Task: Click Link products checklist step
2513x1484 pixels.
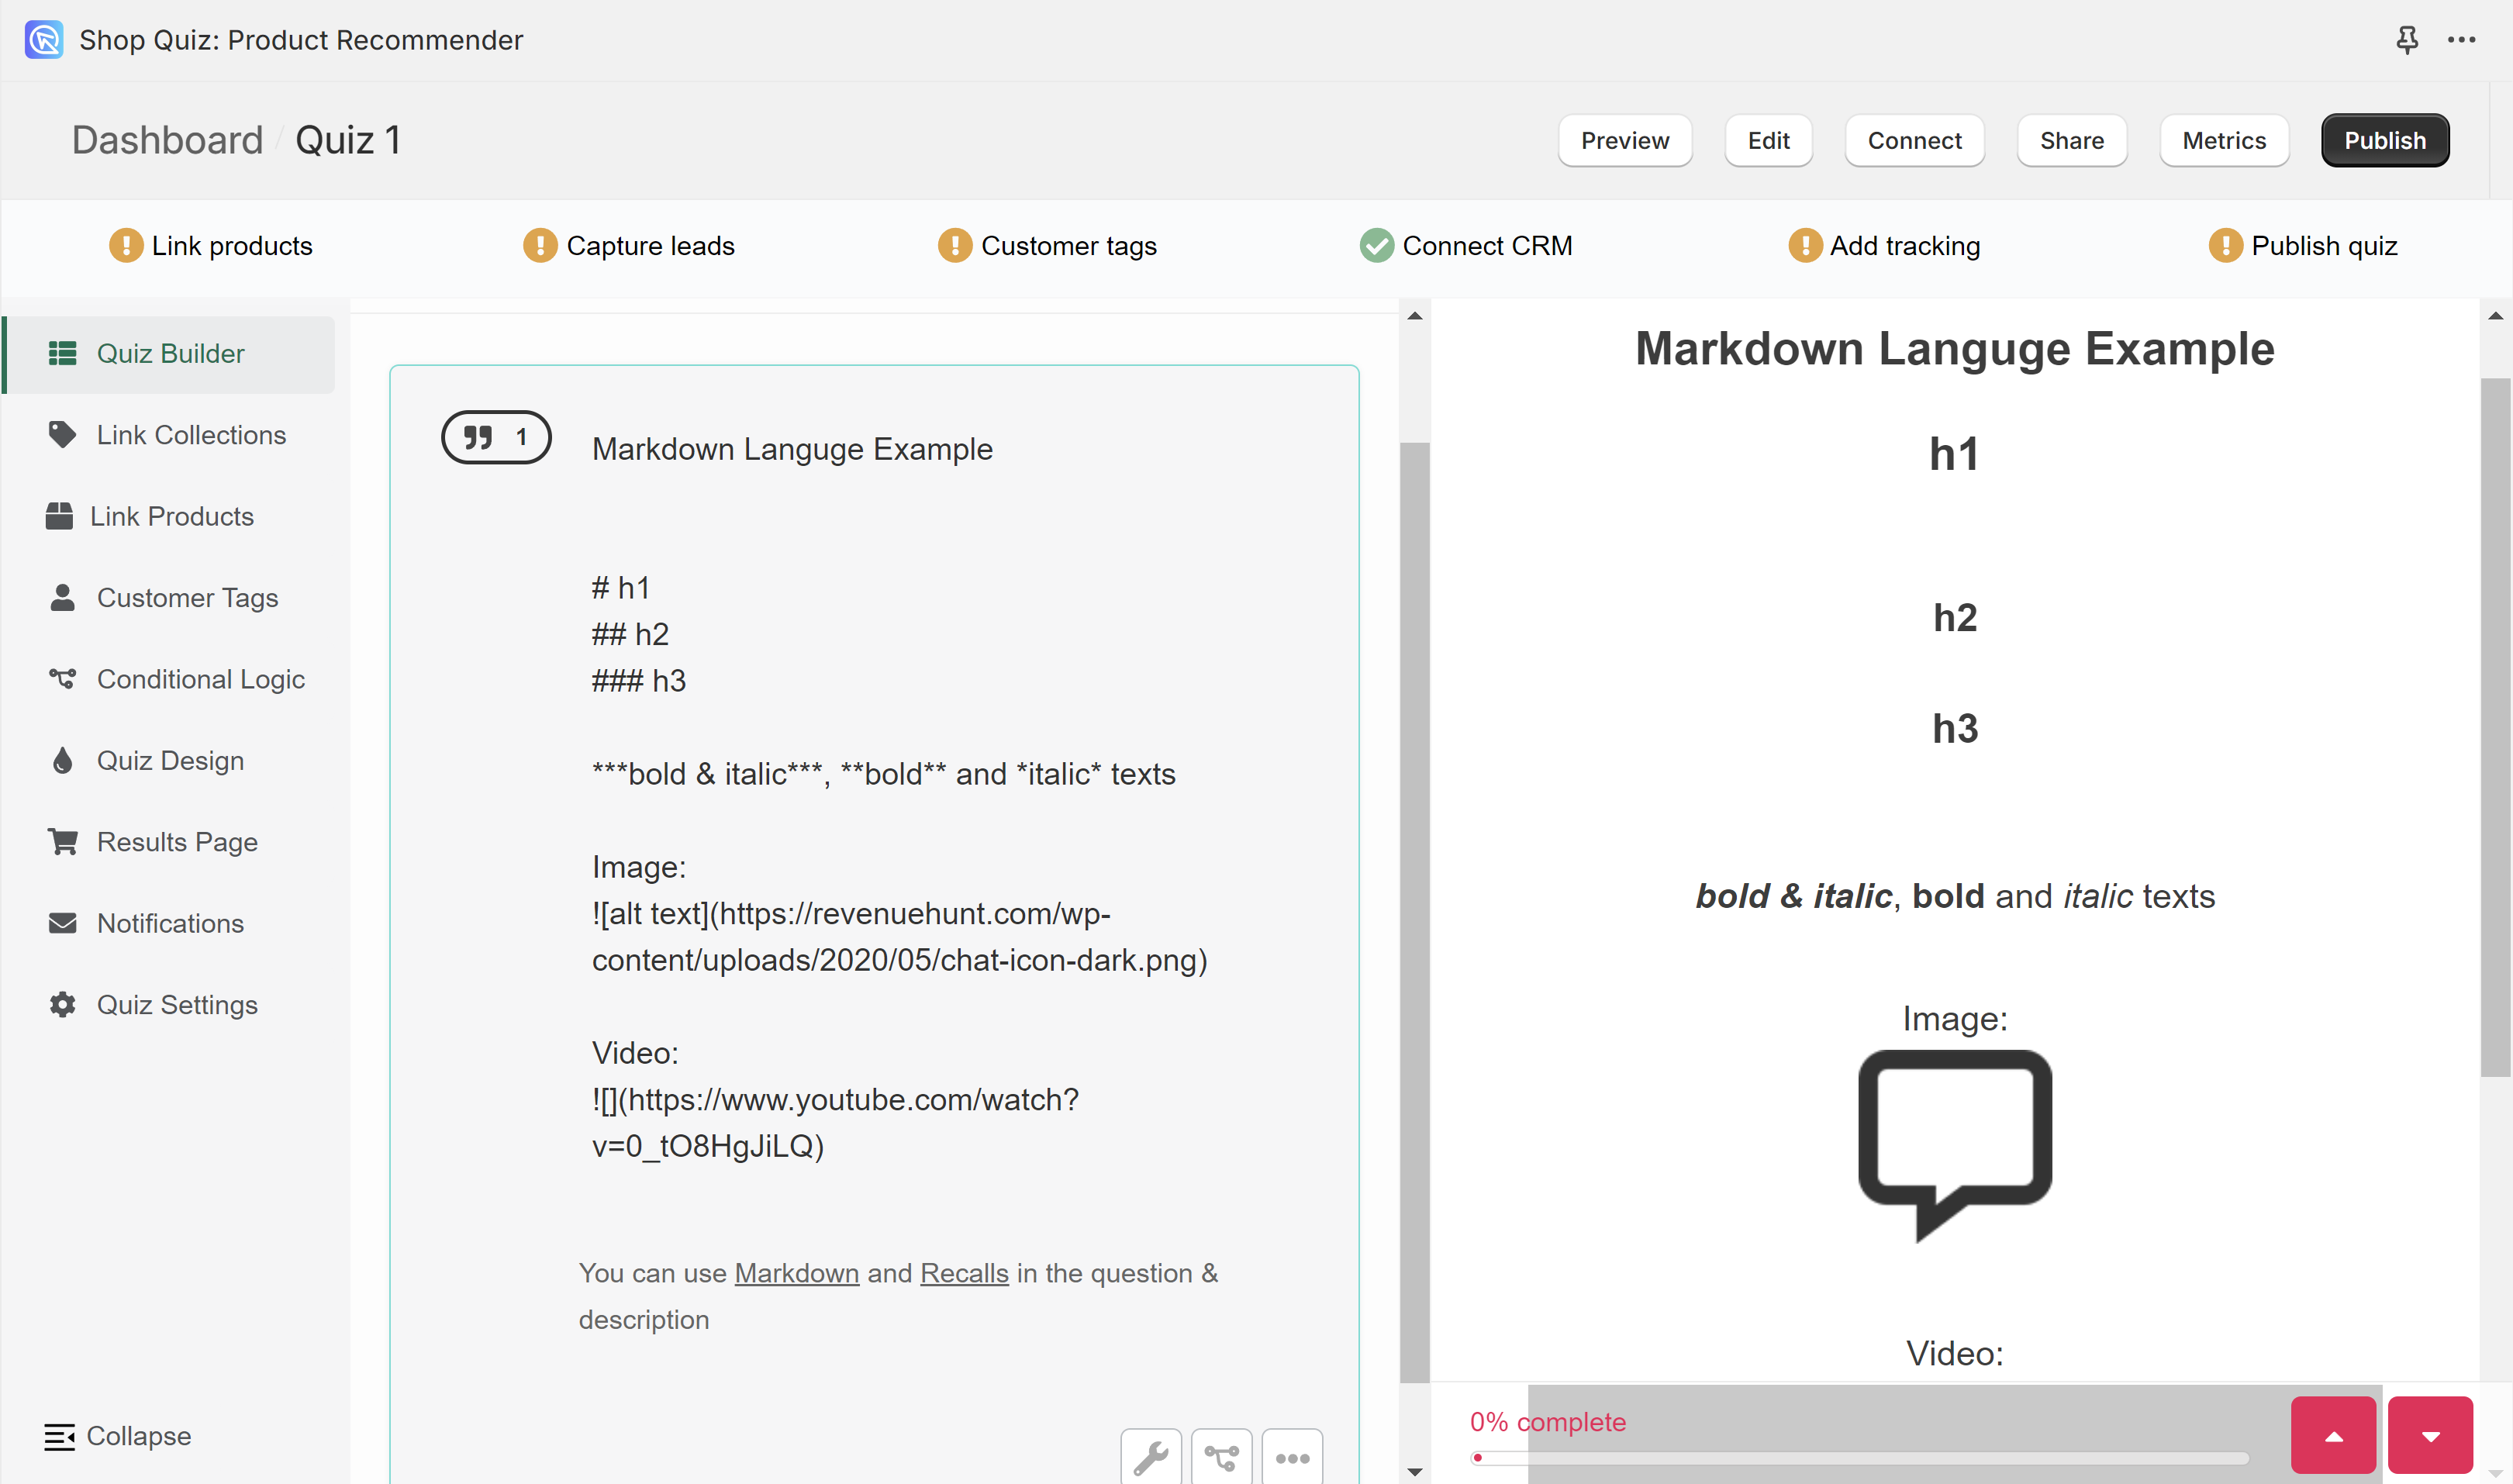Action: 211,245
